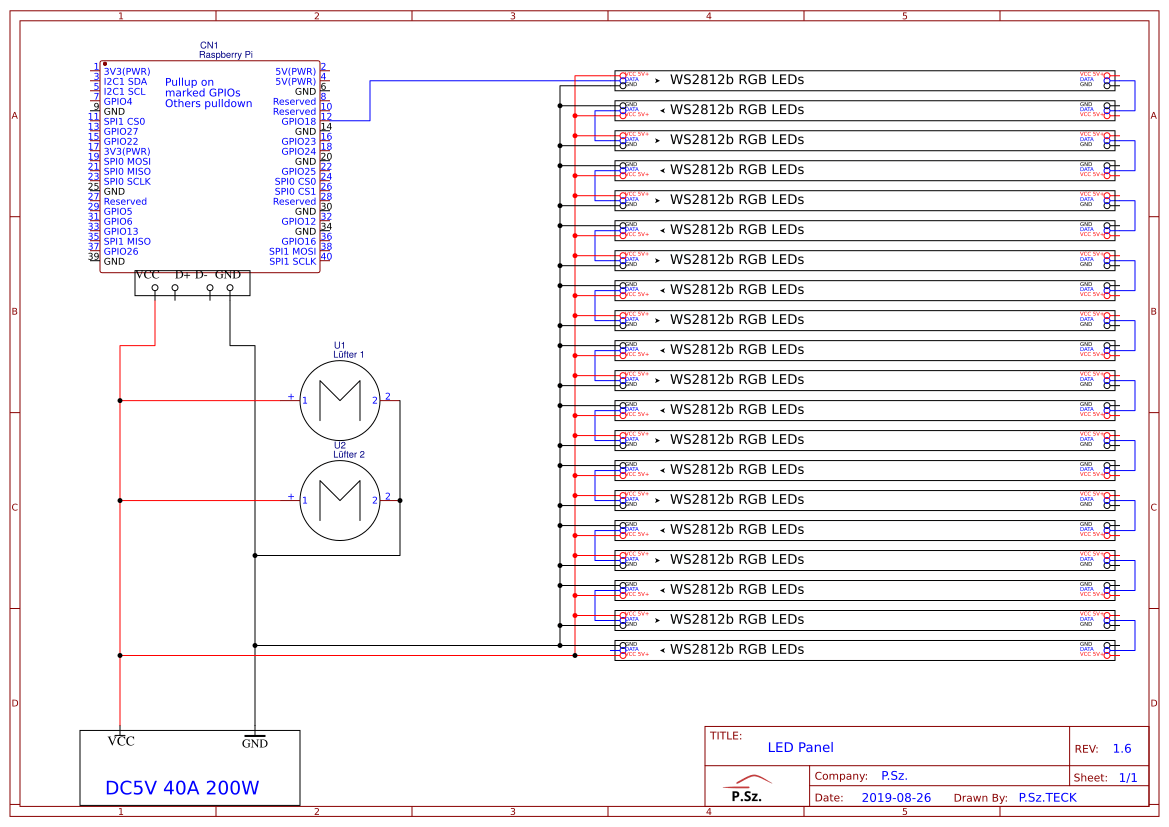Select the GPIO23 pin label

coord(298,142)
